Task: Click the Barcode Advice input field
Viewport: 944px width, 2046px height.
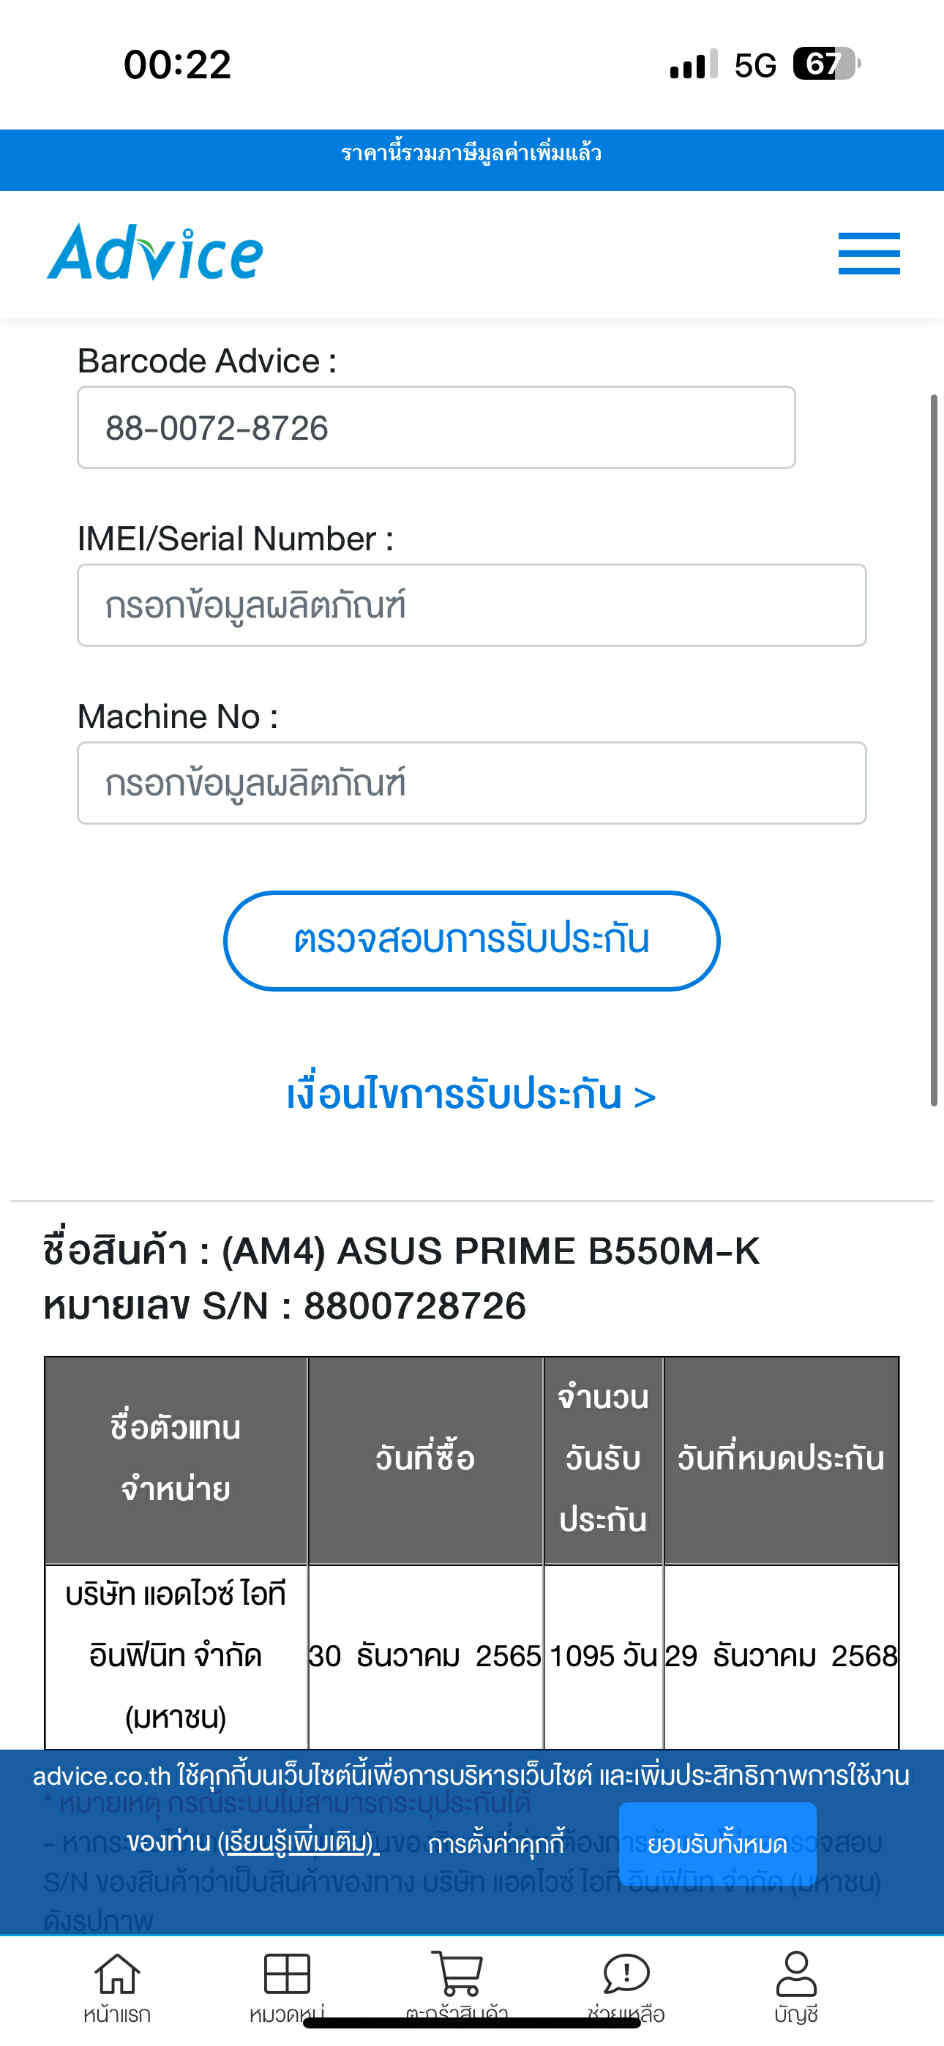Action: click(x=436, y=427)
